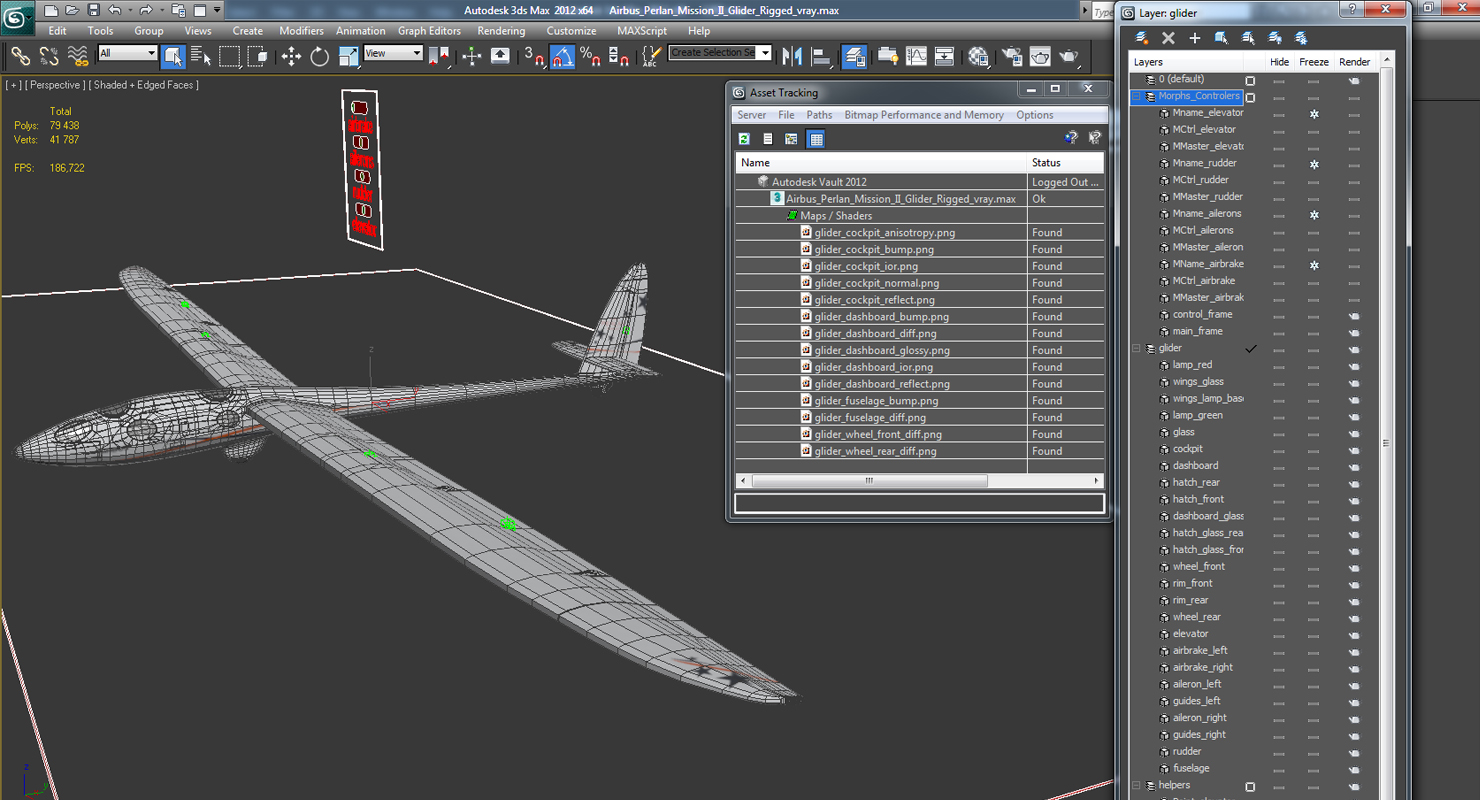Collapse the helpers layer tree
Image resolution: width=1480 pixels, height=800 pixels.
click(x=1136, y=786)
